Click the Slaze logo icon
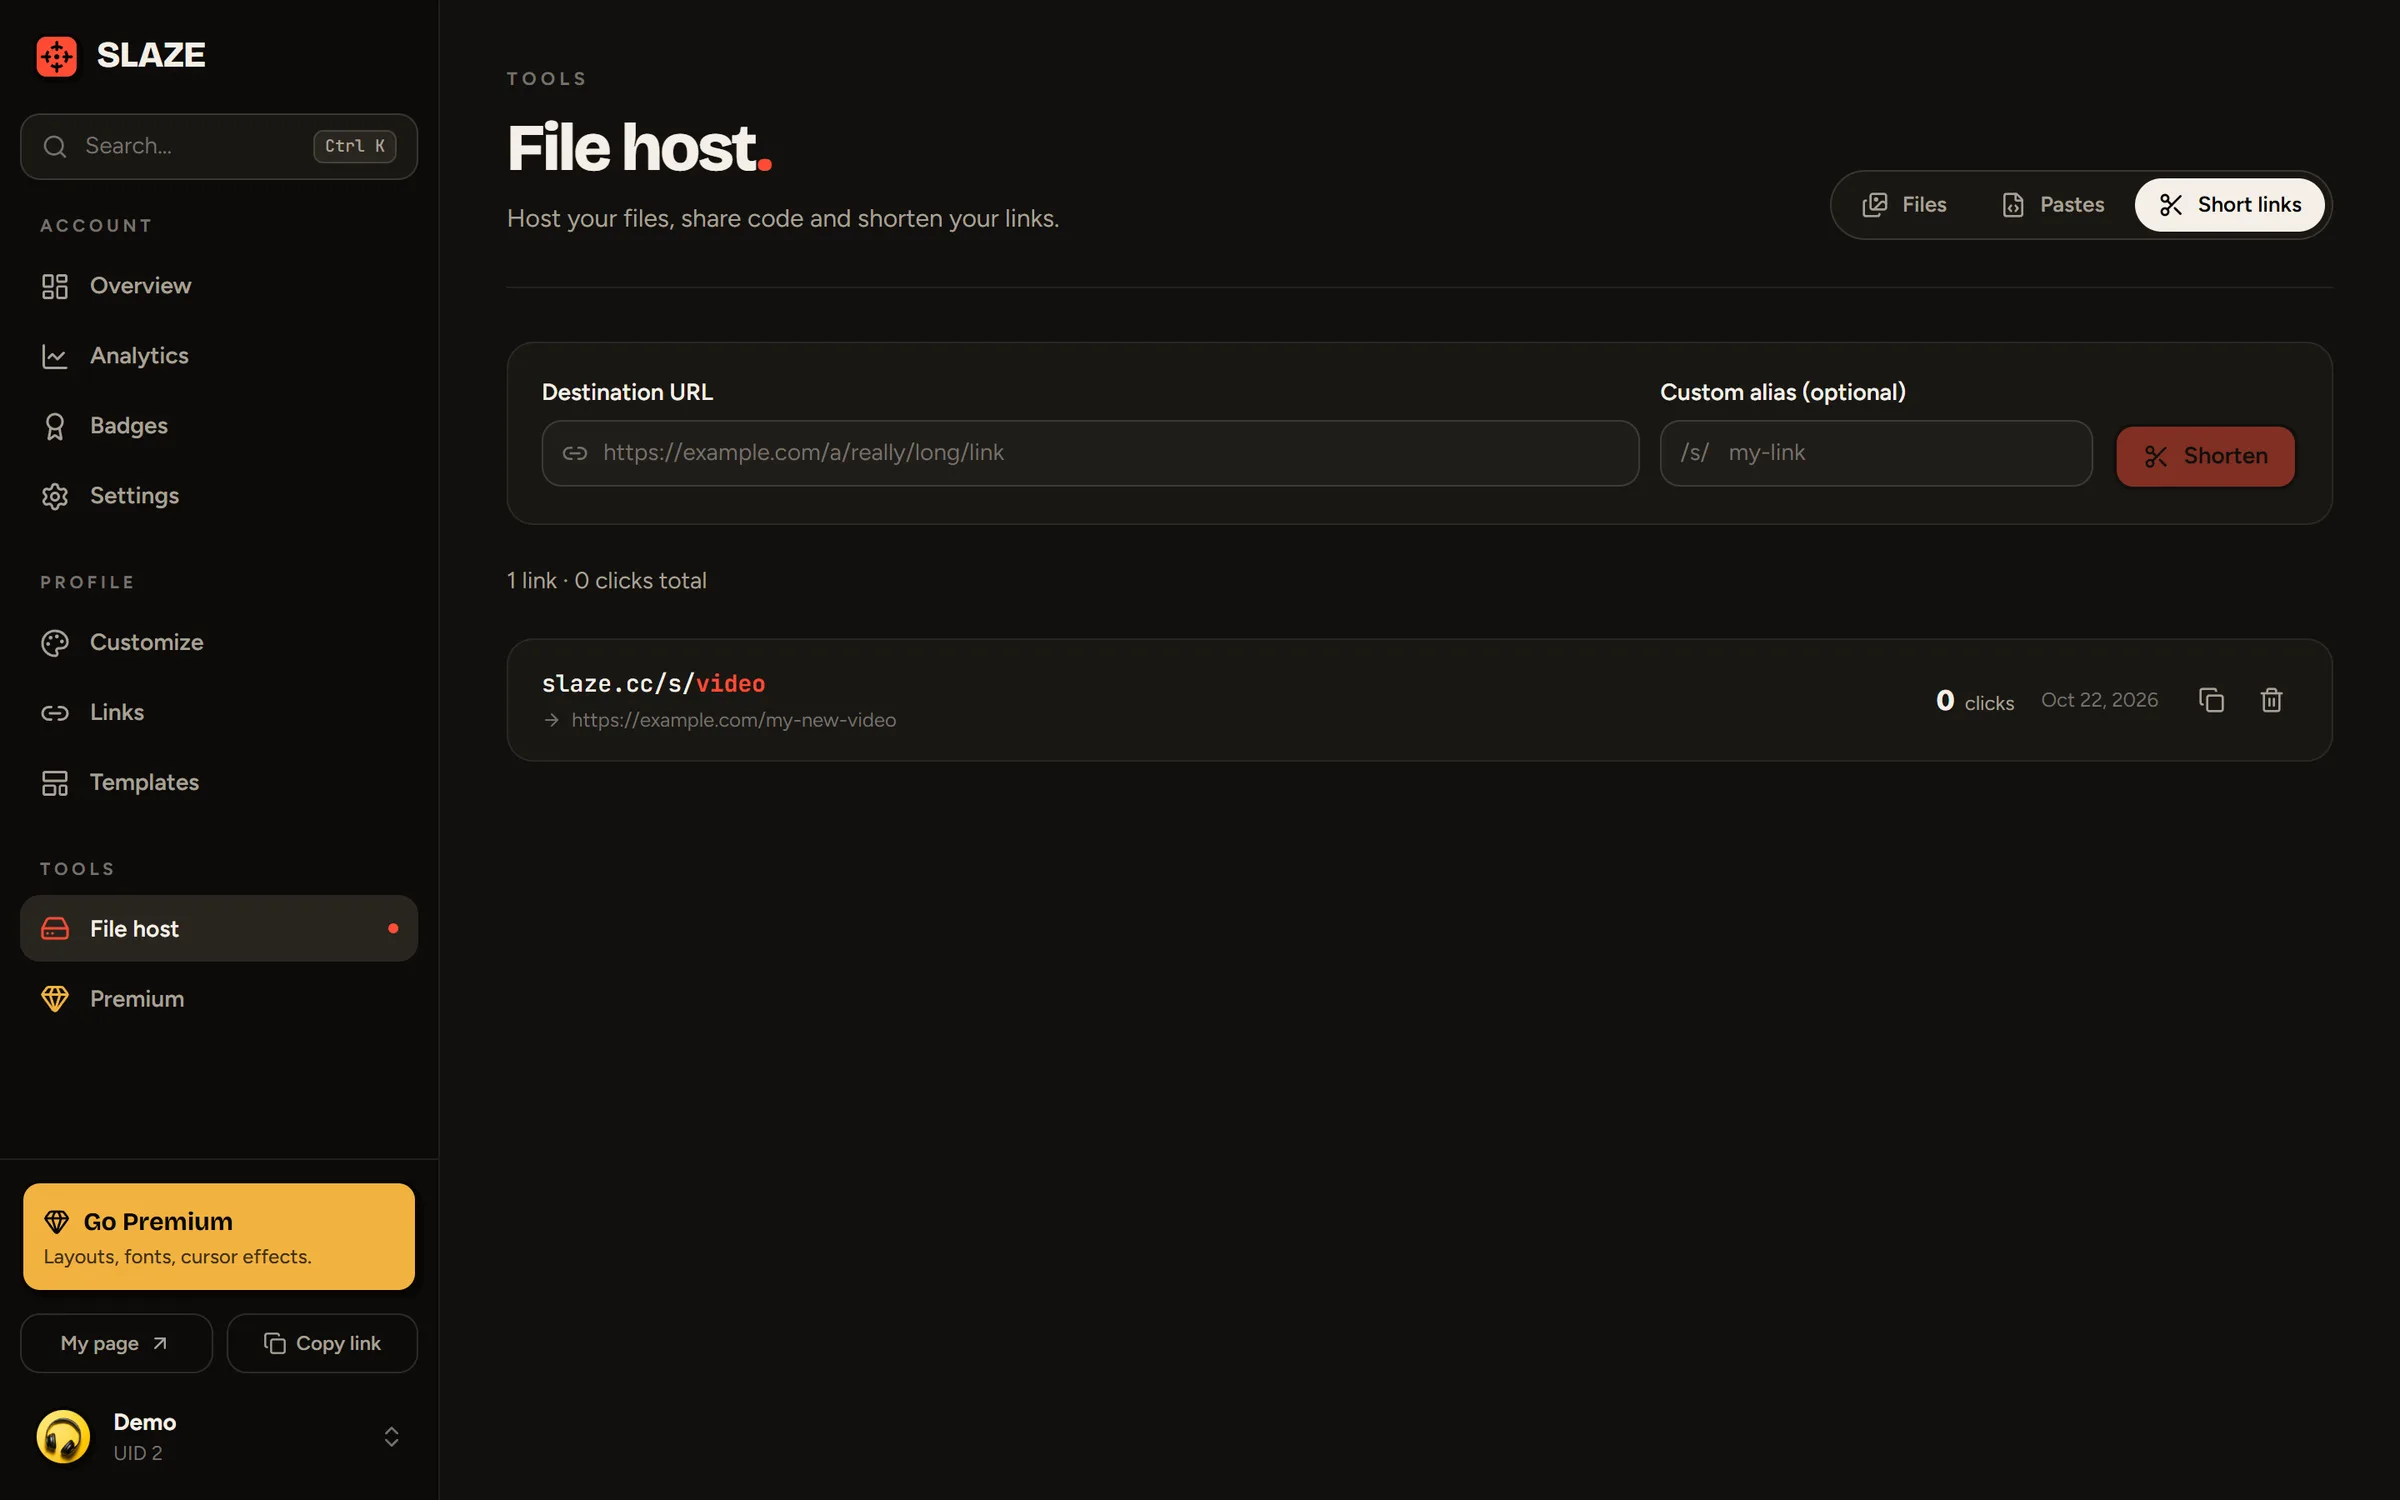 pyautogui.click(x=56, y=56)
